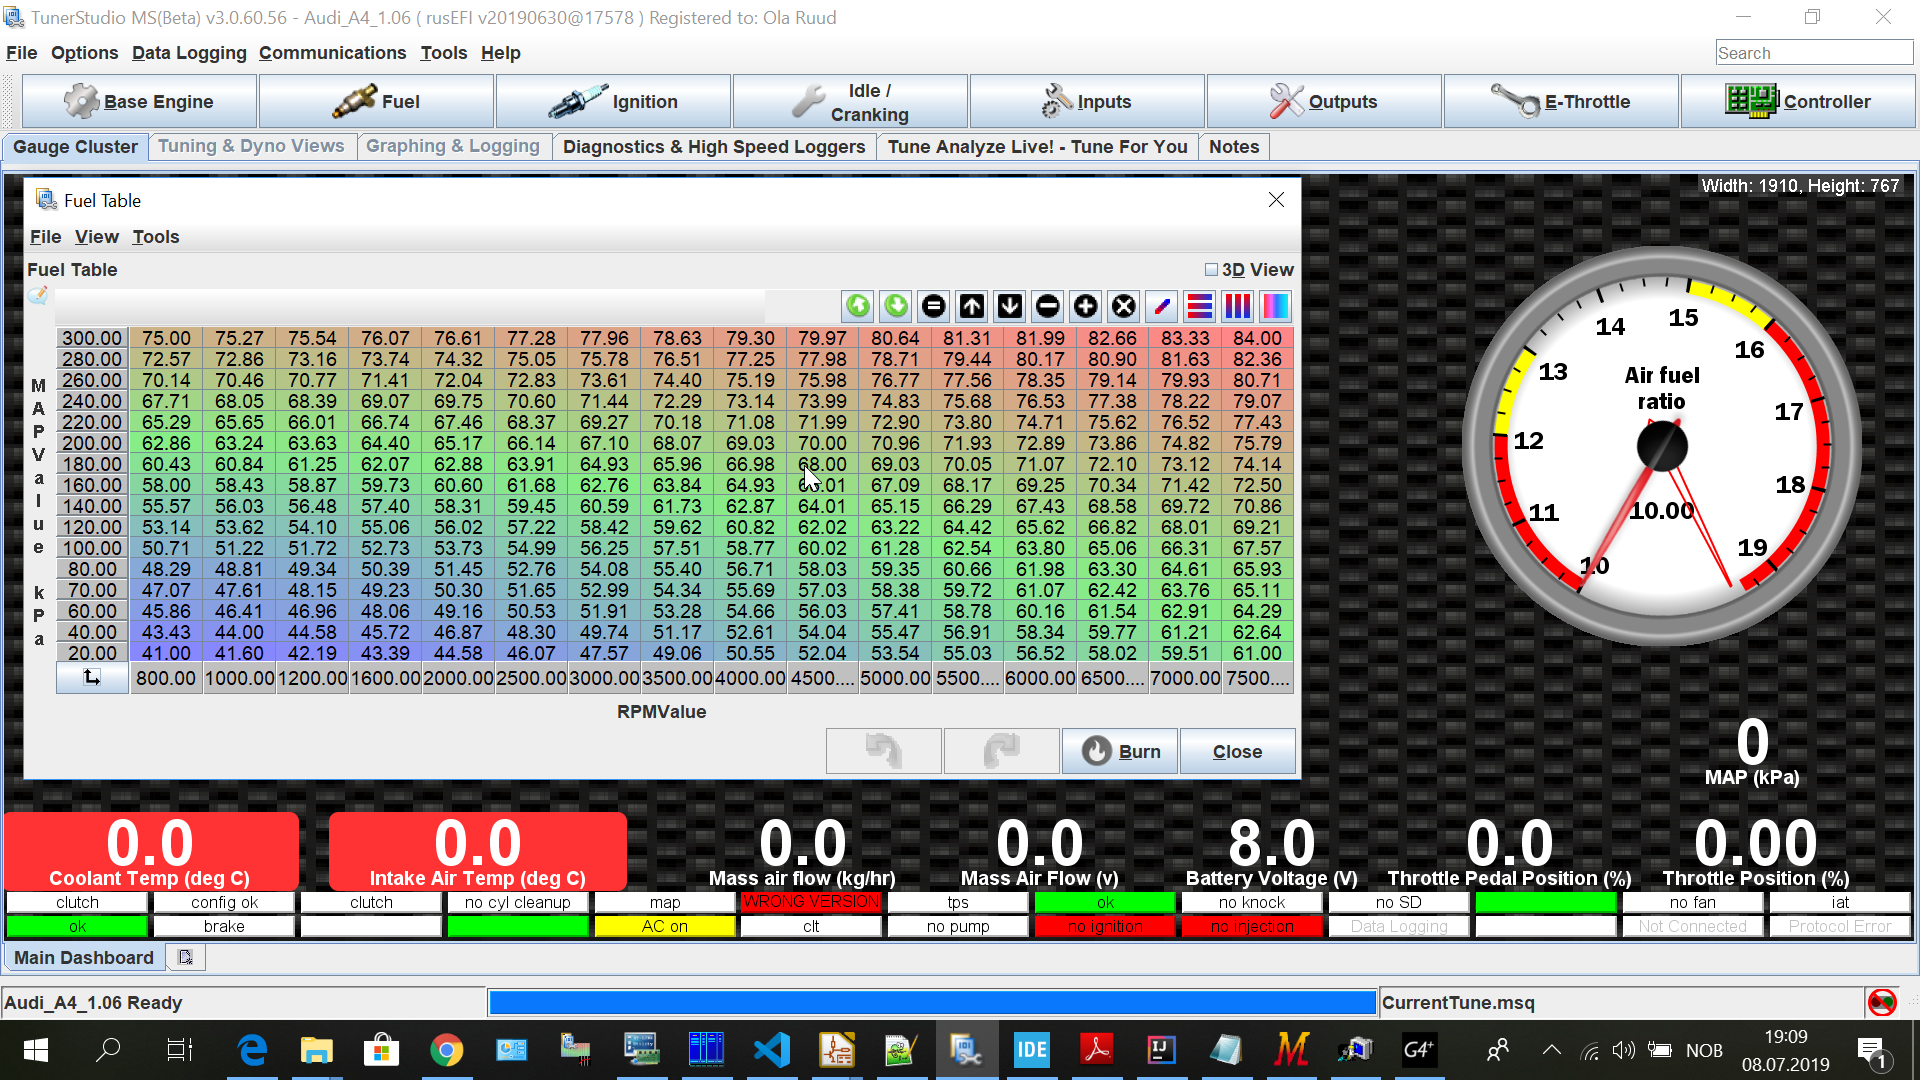Image resolution: width=1920 pixels, height=1080 pixels.
Task: Click the axis swap icon at table corner
Action: point(92,678)
